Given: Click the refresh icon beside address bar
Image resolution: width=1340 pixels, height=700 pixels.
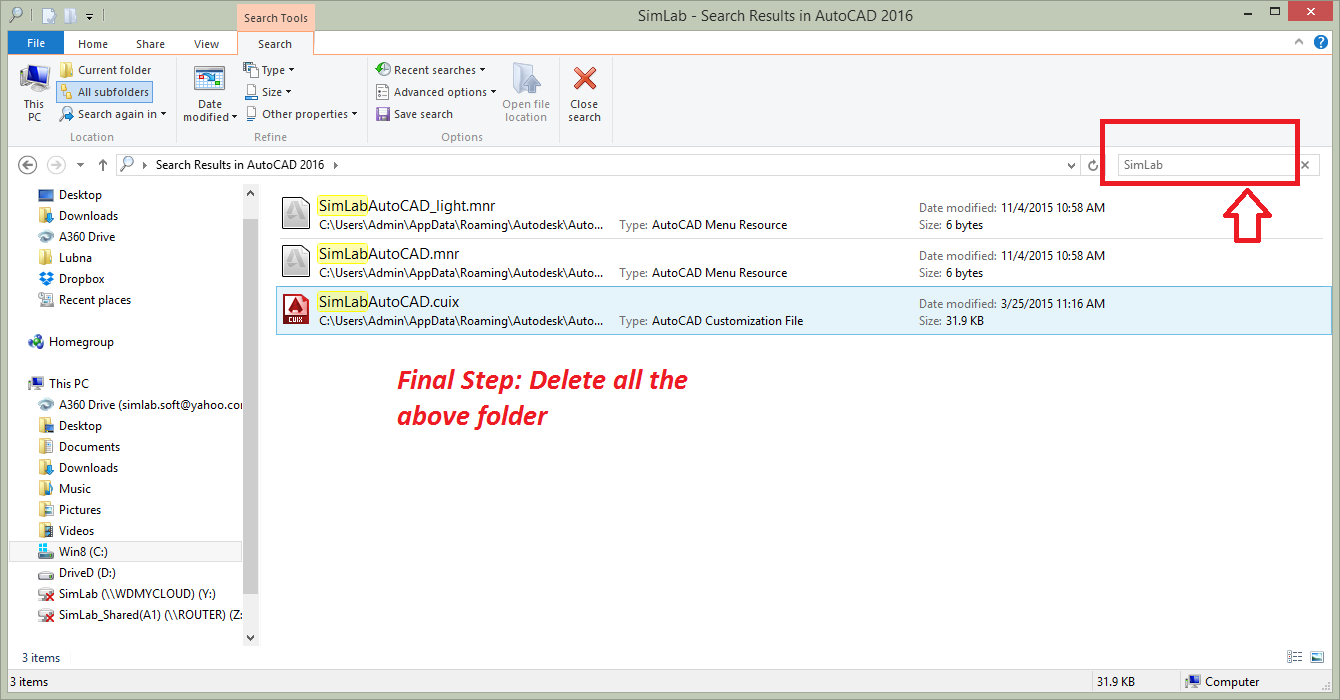Looking at the screenshot, I should tap(1093, 165).
